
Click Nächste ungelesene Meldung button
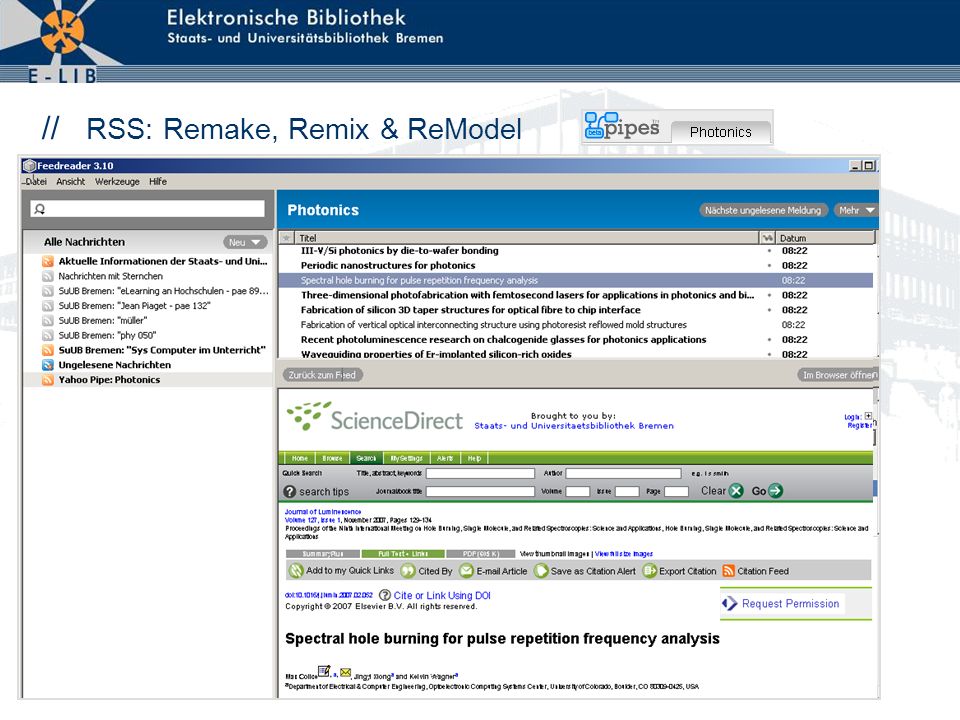(x=763, y=210)
